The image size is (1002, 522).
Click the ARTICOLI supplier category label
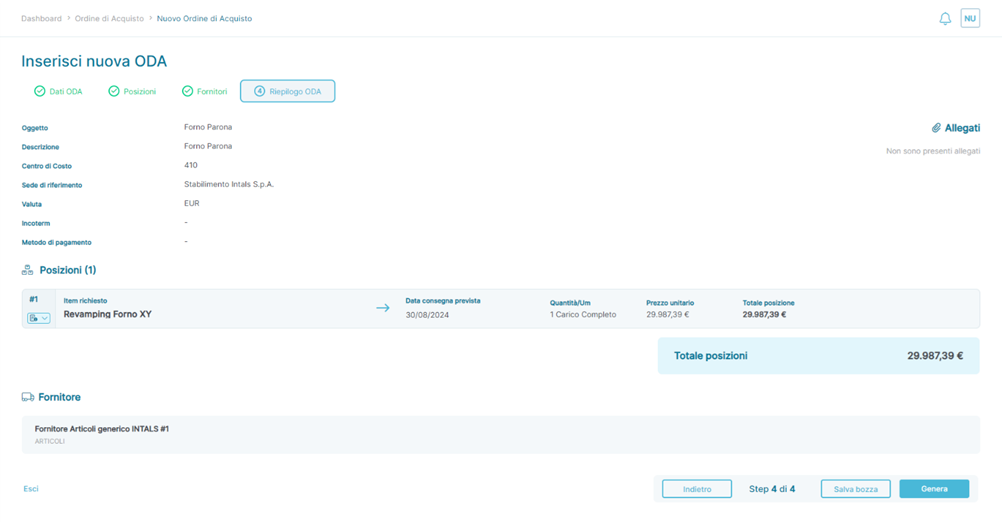pyautogui.click(x=50, y=441)
